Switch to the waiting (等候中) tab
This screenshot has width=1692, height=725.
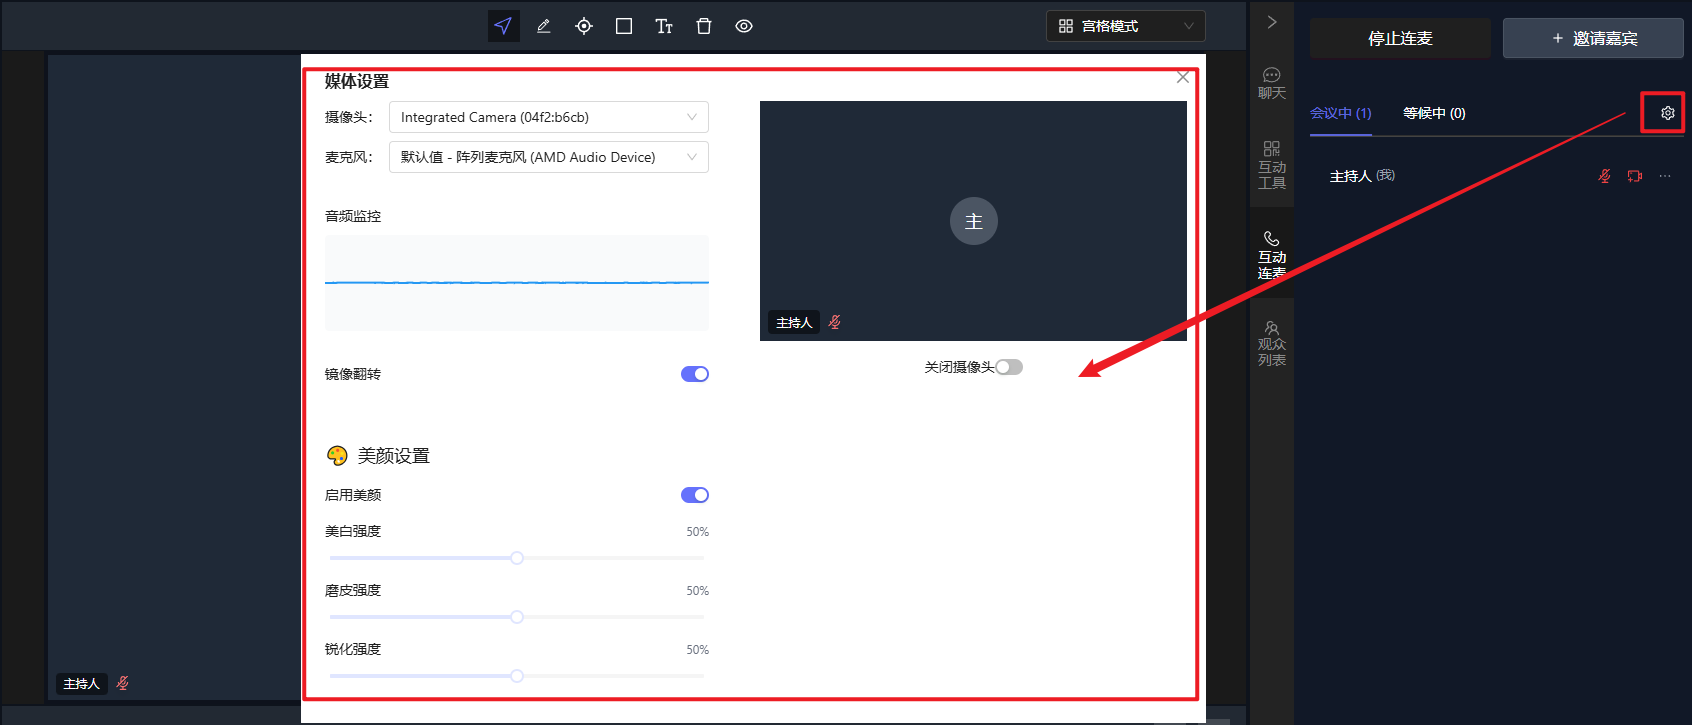[x=1434, y=113]
